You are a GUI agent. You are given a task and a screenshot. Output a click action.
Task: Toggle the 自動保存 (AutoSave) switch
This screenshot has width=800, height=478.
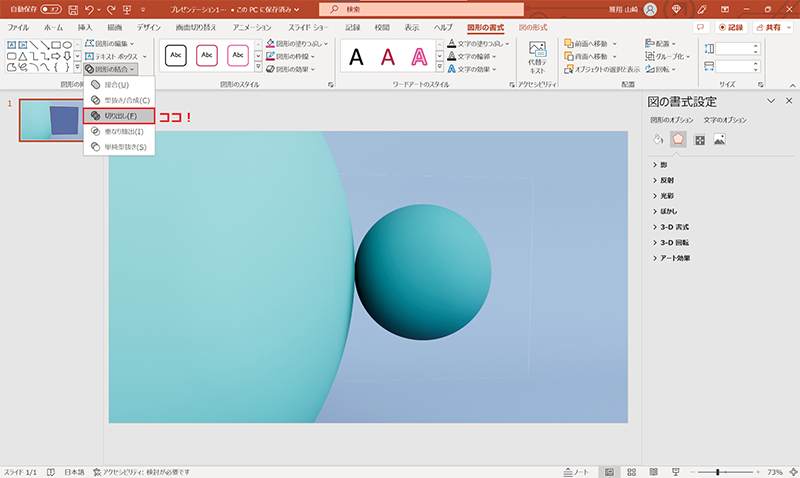click(51, 9)
